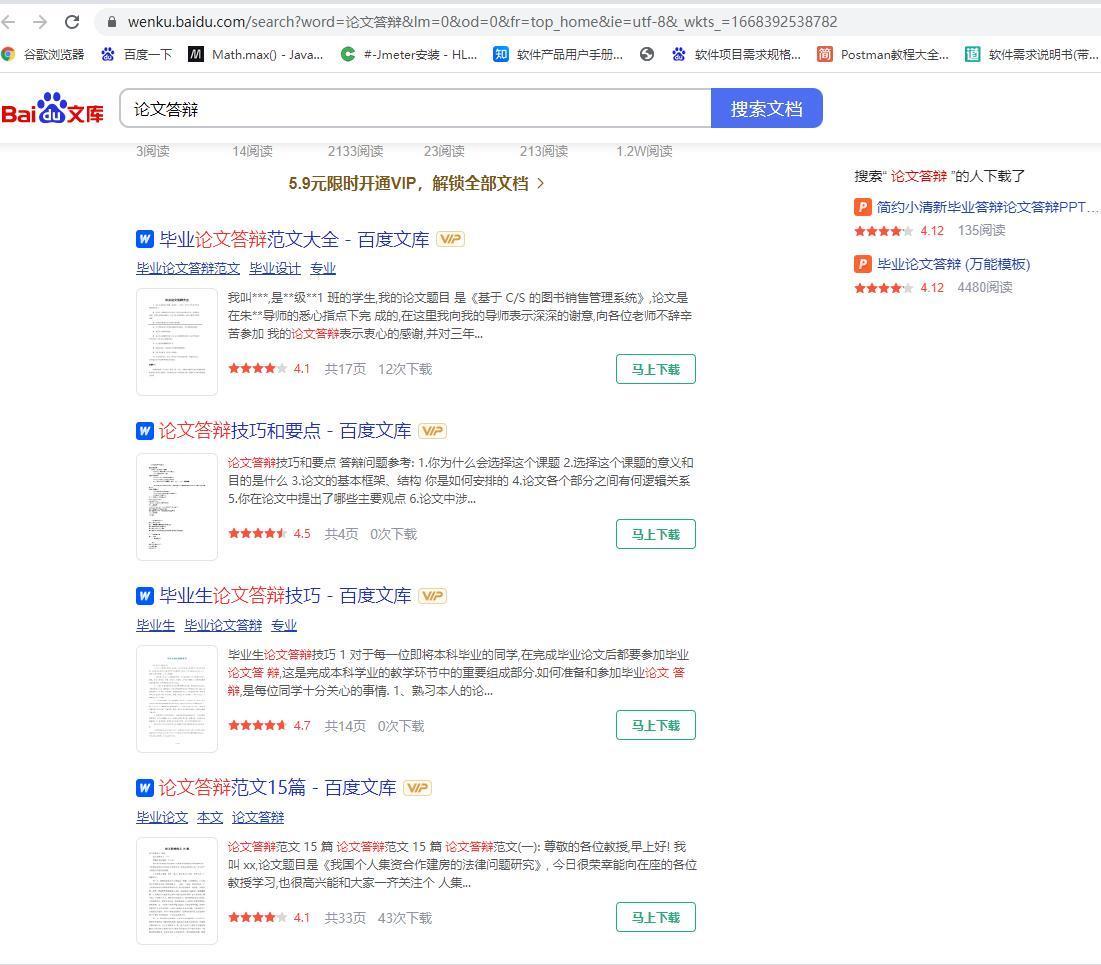Open the Math.max() Java bookmark
Viewport: 1101px width, 965px height.
click(256, 54)
